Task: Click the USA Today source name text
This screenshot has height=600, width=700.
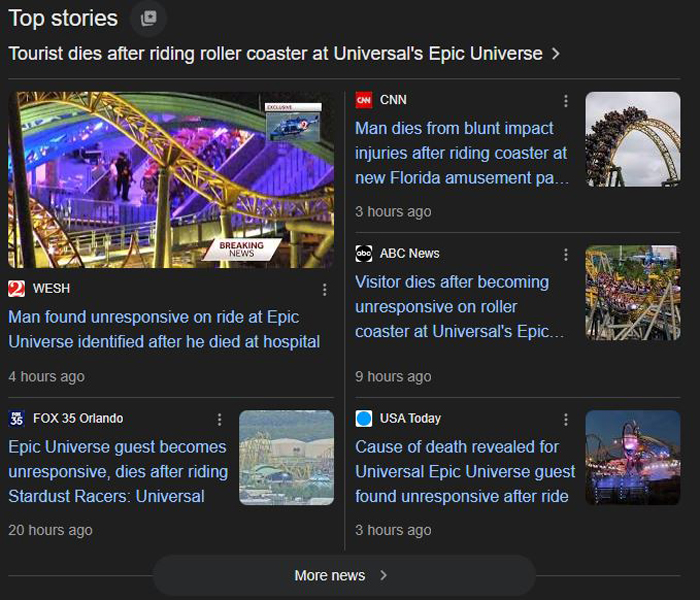Action: coord(410,419)
